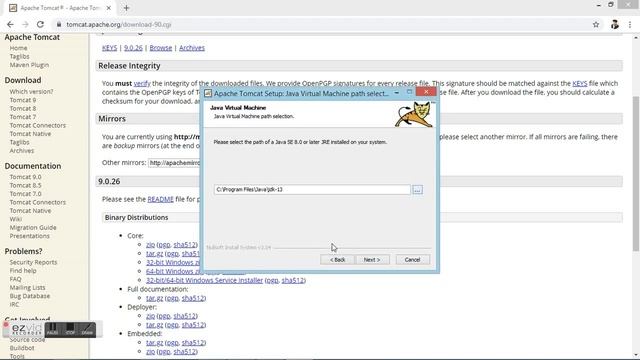Open the Browse link

(x=161, y=48)
